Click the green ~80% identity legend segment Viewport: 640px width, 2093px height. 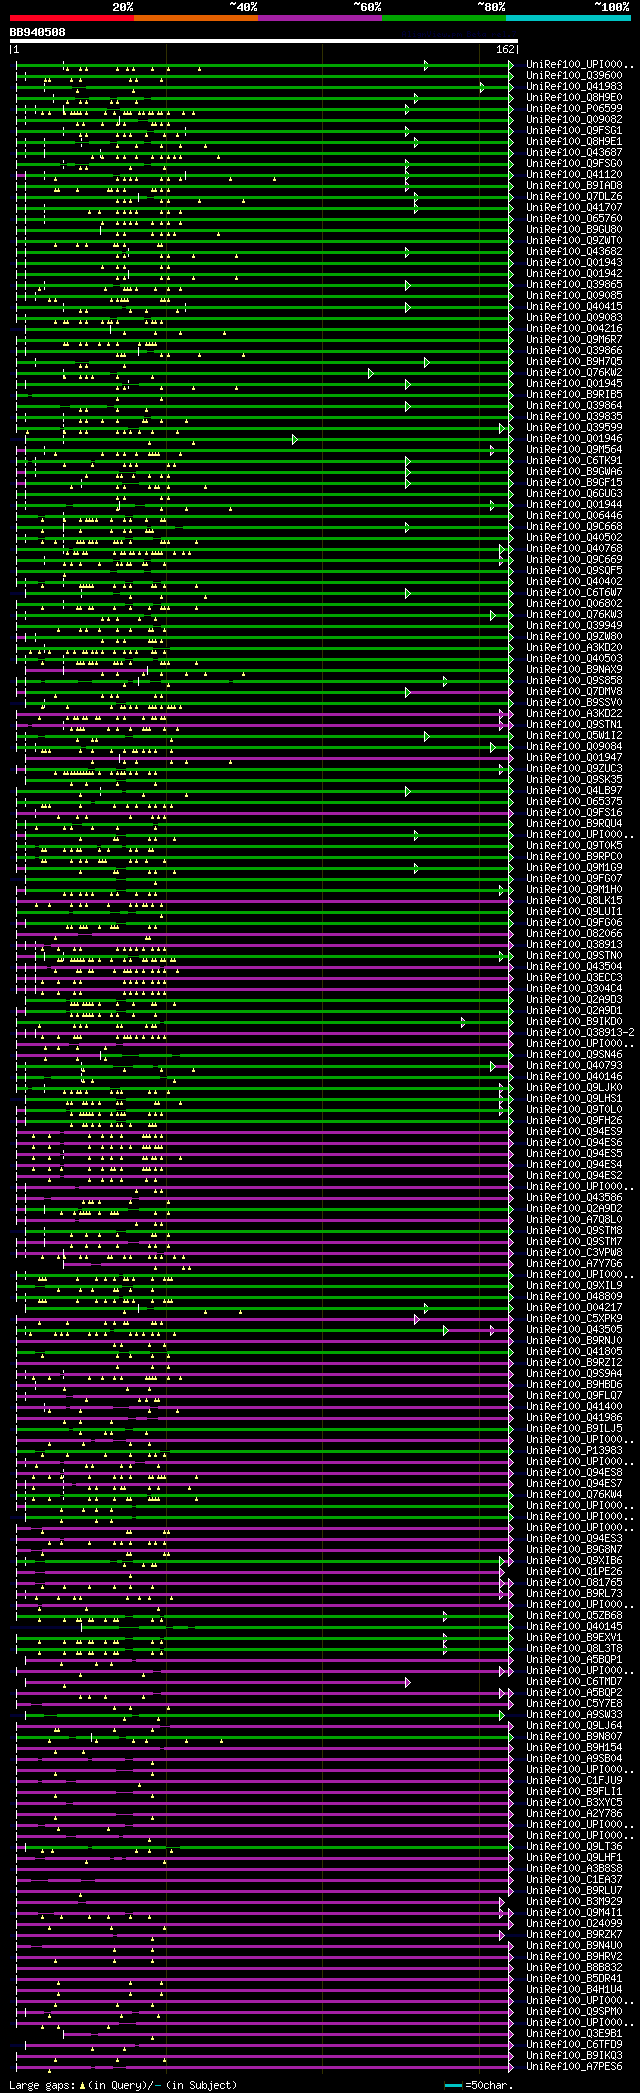pos(444,17)
